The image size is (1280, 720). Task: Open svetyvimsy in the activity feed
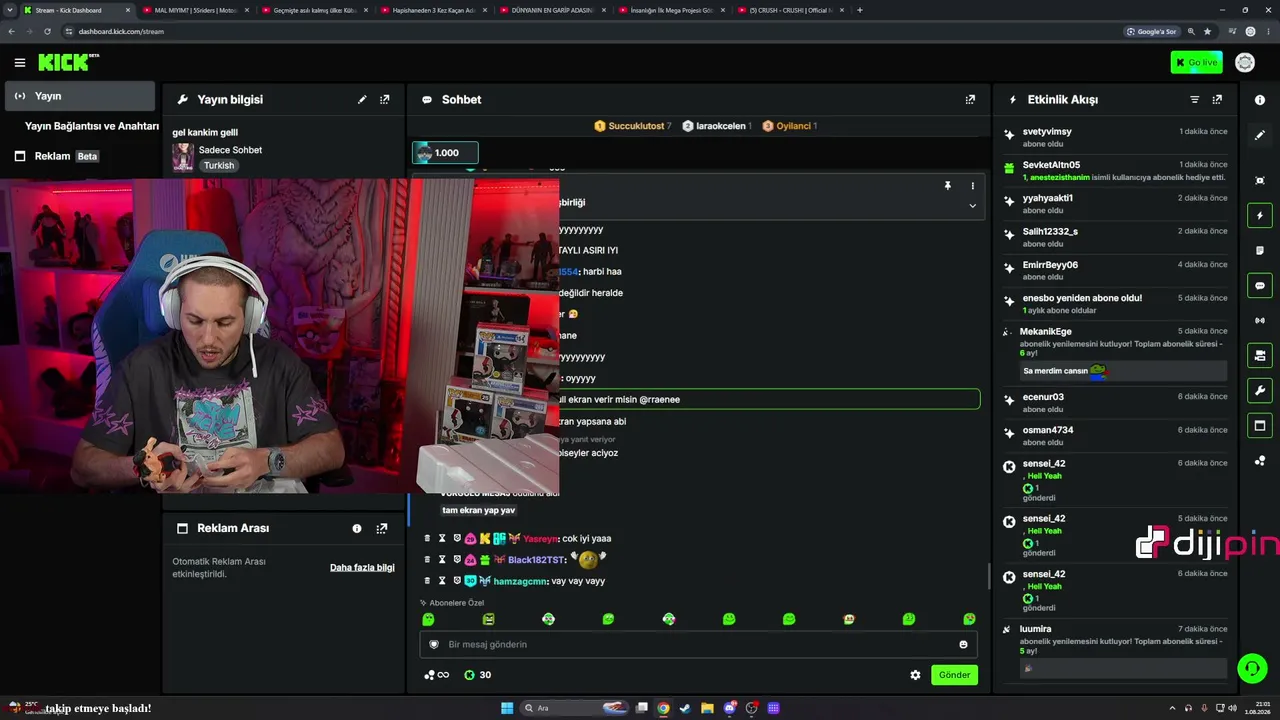tap(1047, 132)
